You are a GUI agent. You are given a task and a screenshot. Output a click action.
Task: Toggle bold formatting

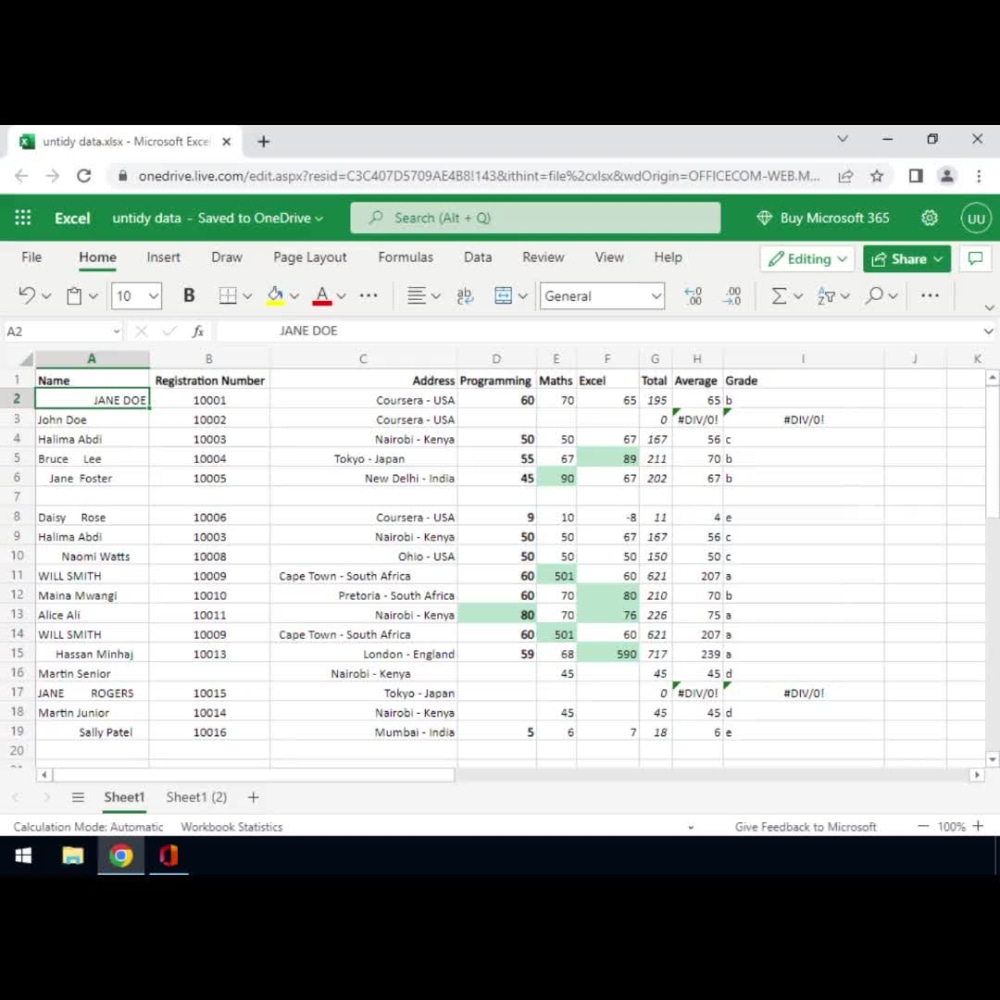[x=188, y=295]
